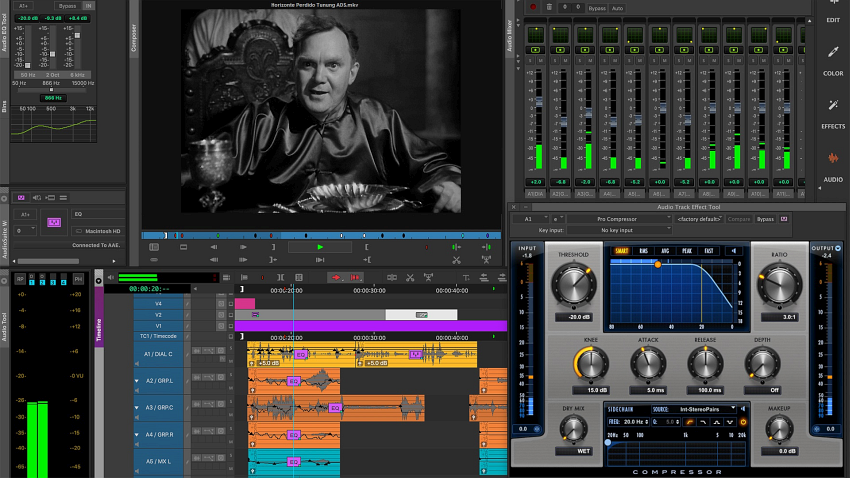Click the purple EQ icon on A5 / MX L clip
Image resolution: width=850 pixels, height=478 pixels.
pos(294,462)
